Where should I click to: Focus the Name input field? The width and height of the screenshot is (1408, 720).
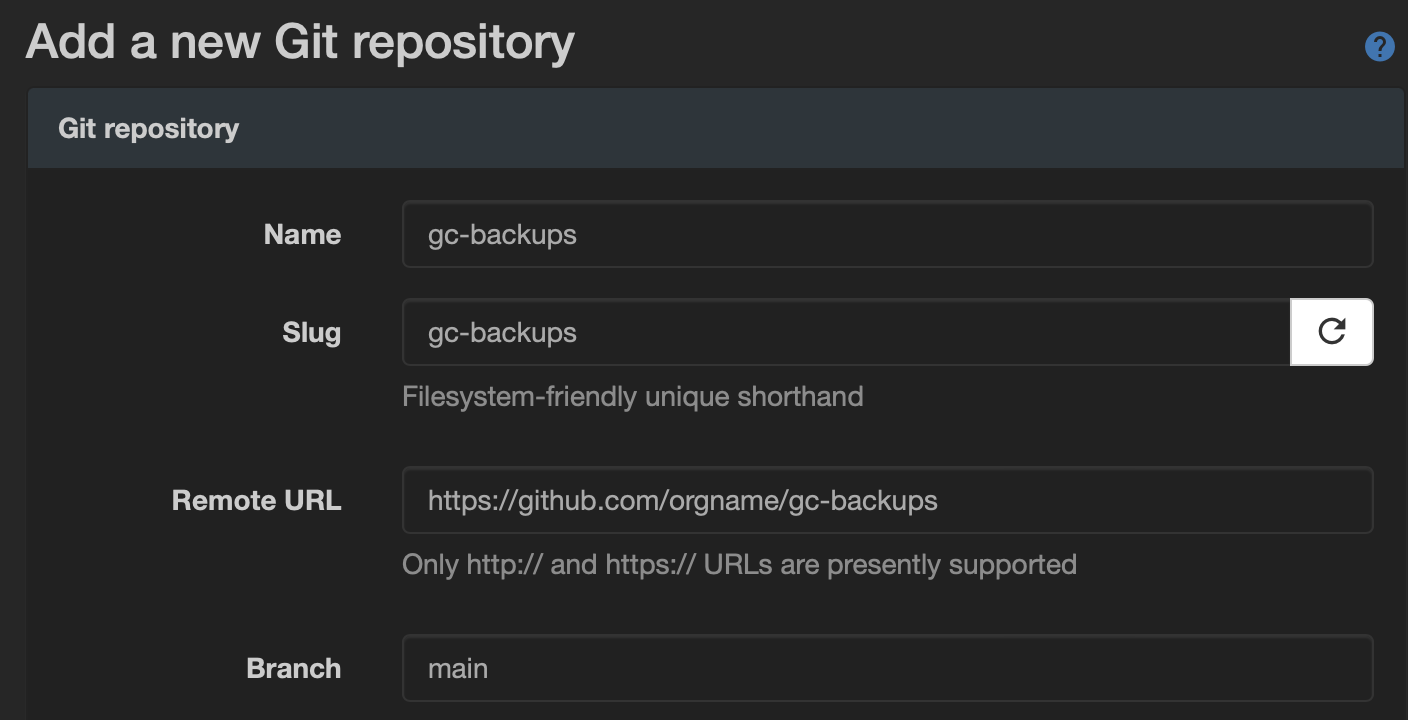[x=887, y=234]
